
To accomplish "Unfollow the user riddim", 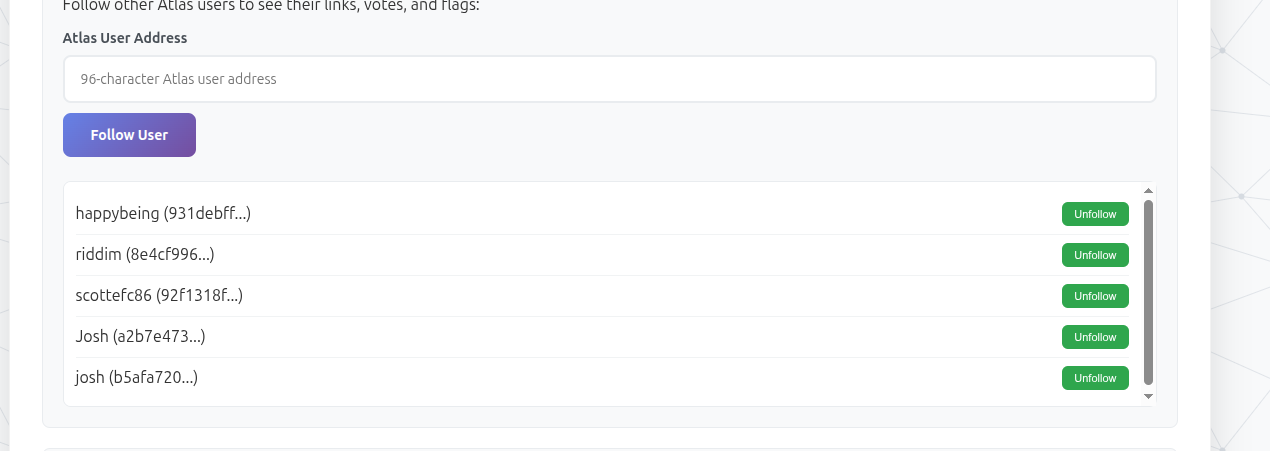I will (x=1095, y=255).
